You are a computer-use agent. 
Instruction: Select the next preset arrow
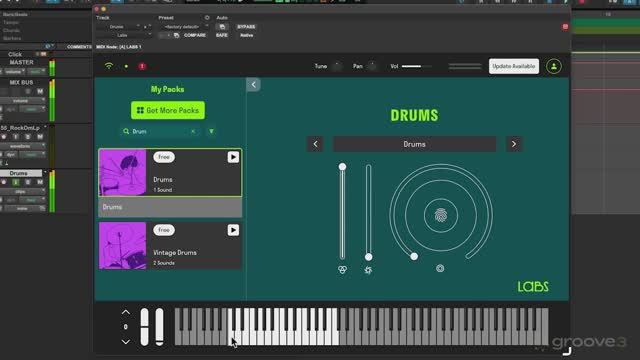click(x=514, y=144)
